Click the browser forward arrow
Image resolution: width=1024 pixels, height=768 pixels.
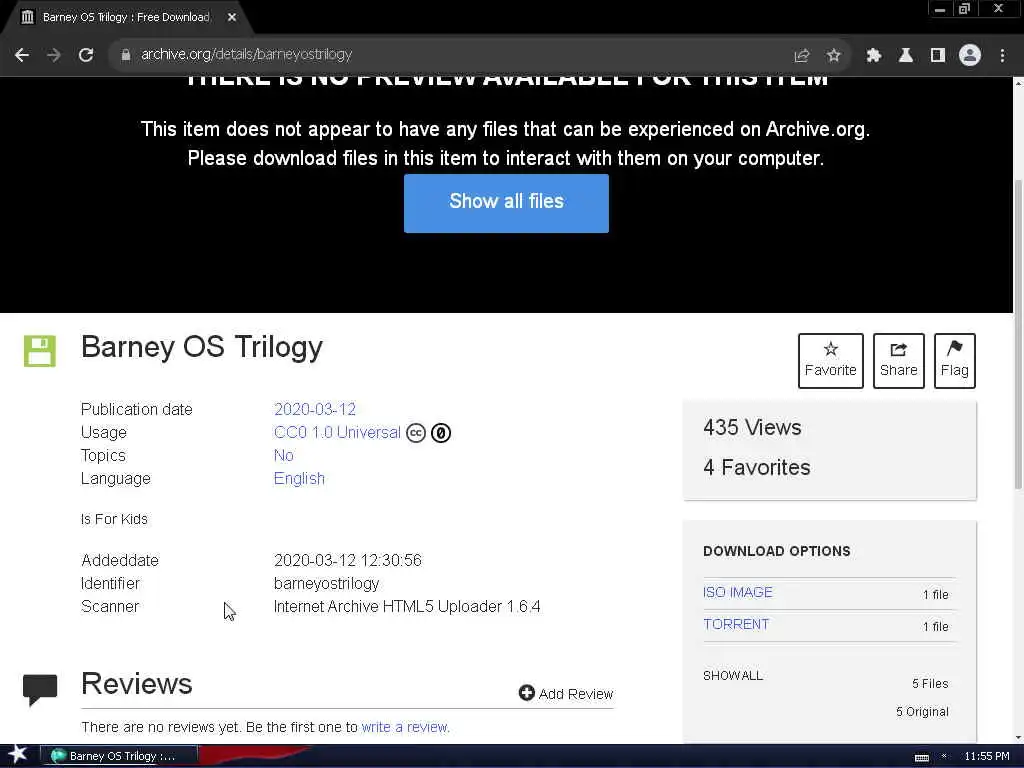(x=54, y=56)
